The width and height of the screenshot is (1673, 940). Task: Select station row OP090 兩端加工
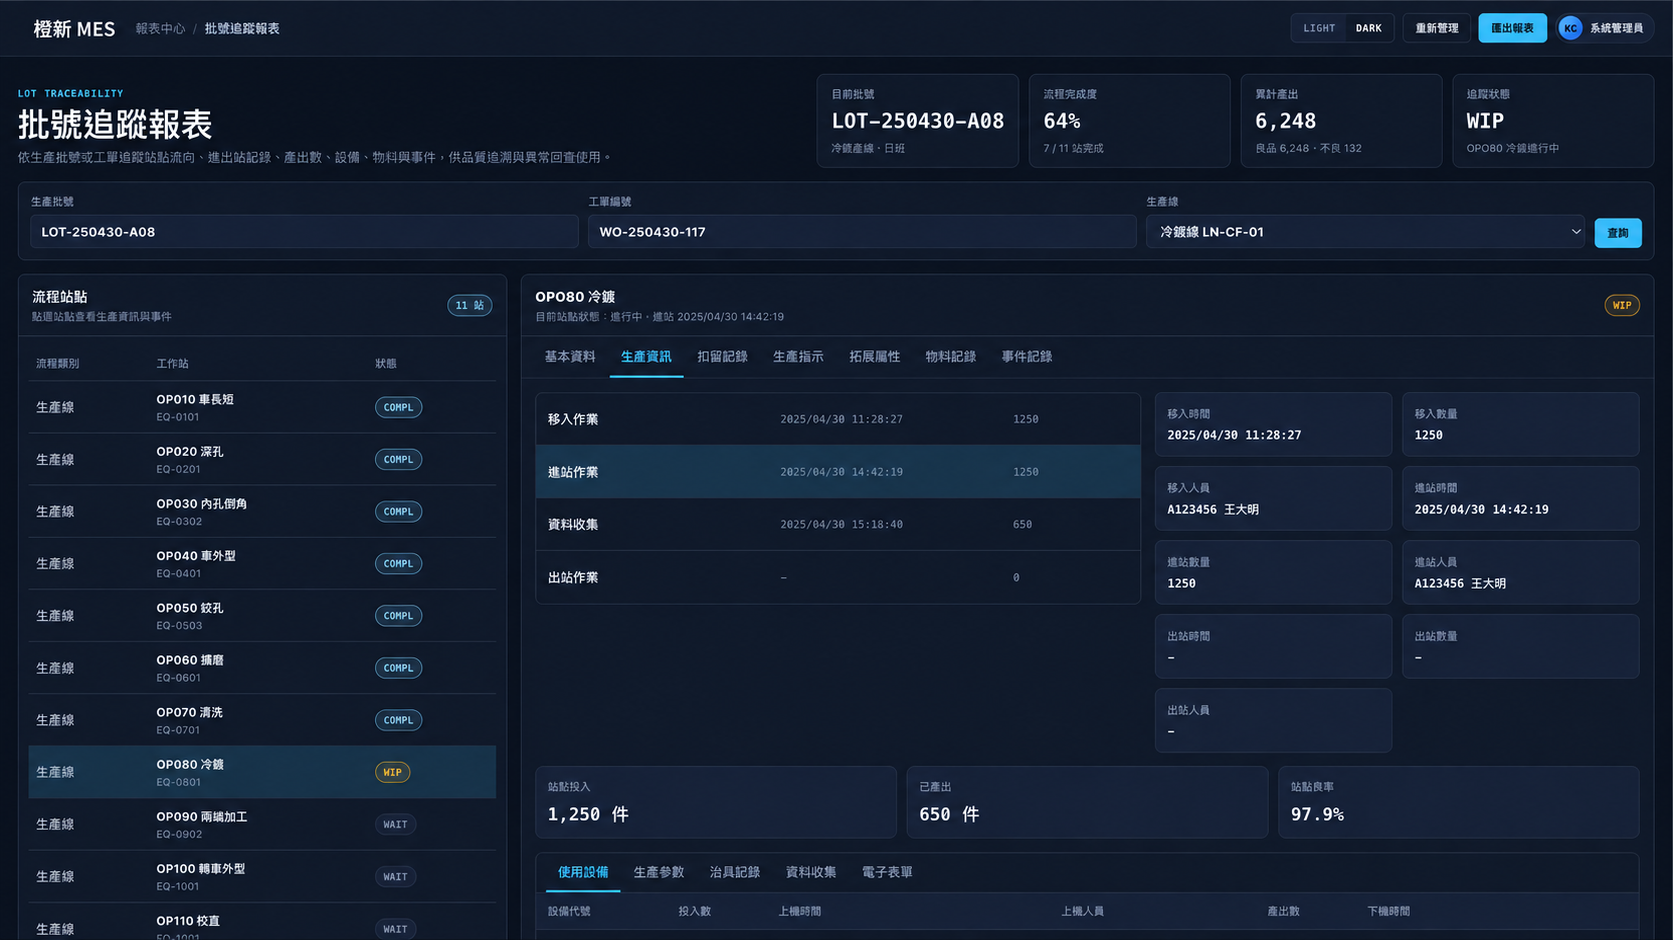pos(262,824)
